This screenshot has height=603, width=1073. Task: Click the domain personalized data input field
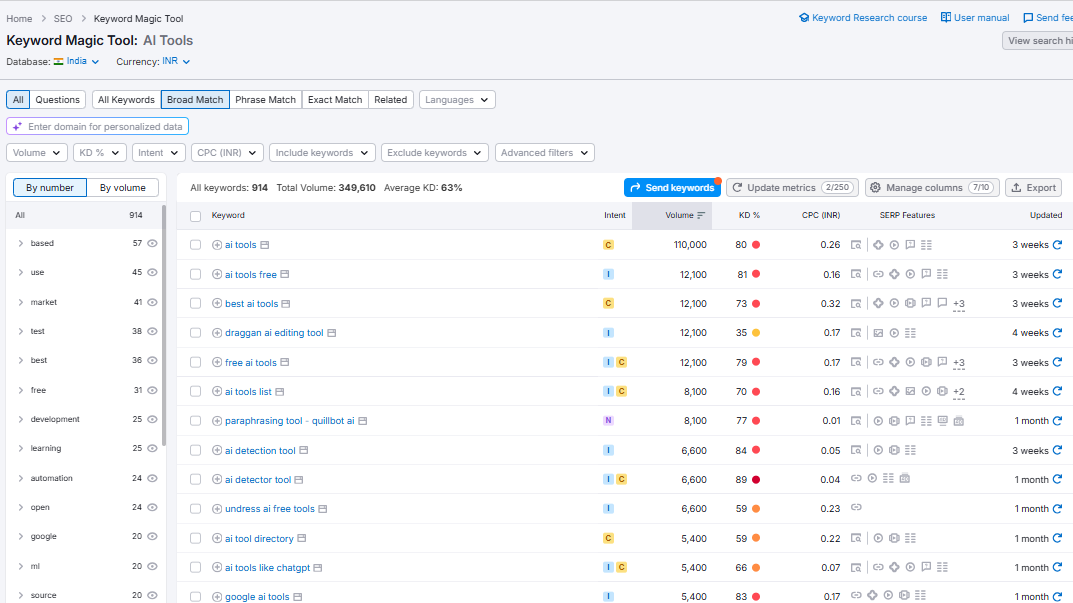pos(97,127)
